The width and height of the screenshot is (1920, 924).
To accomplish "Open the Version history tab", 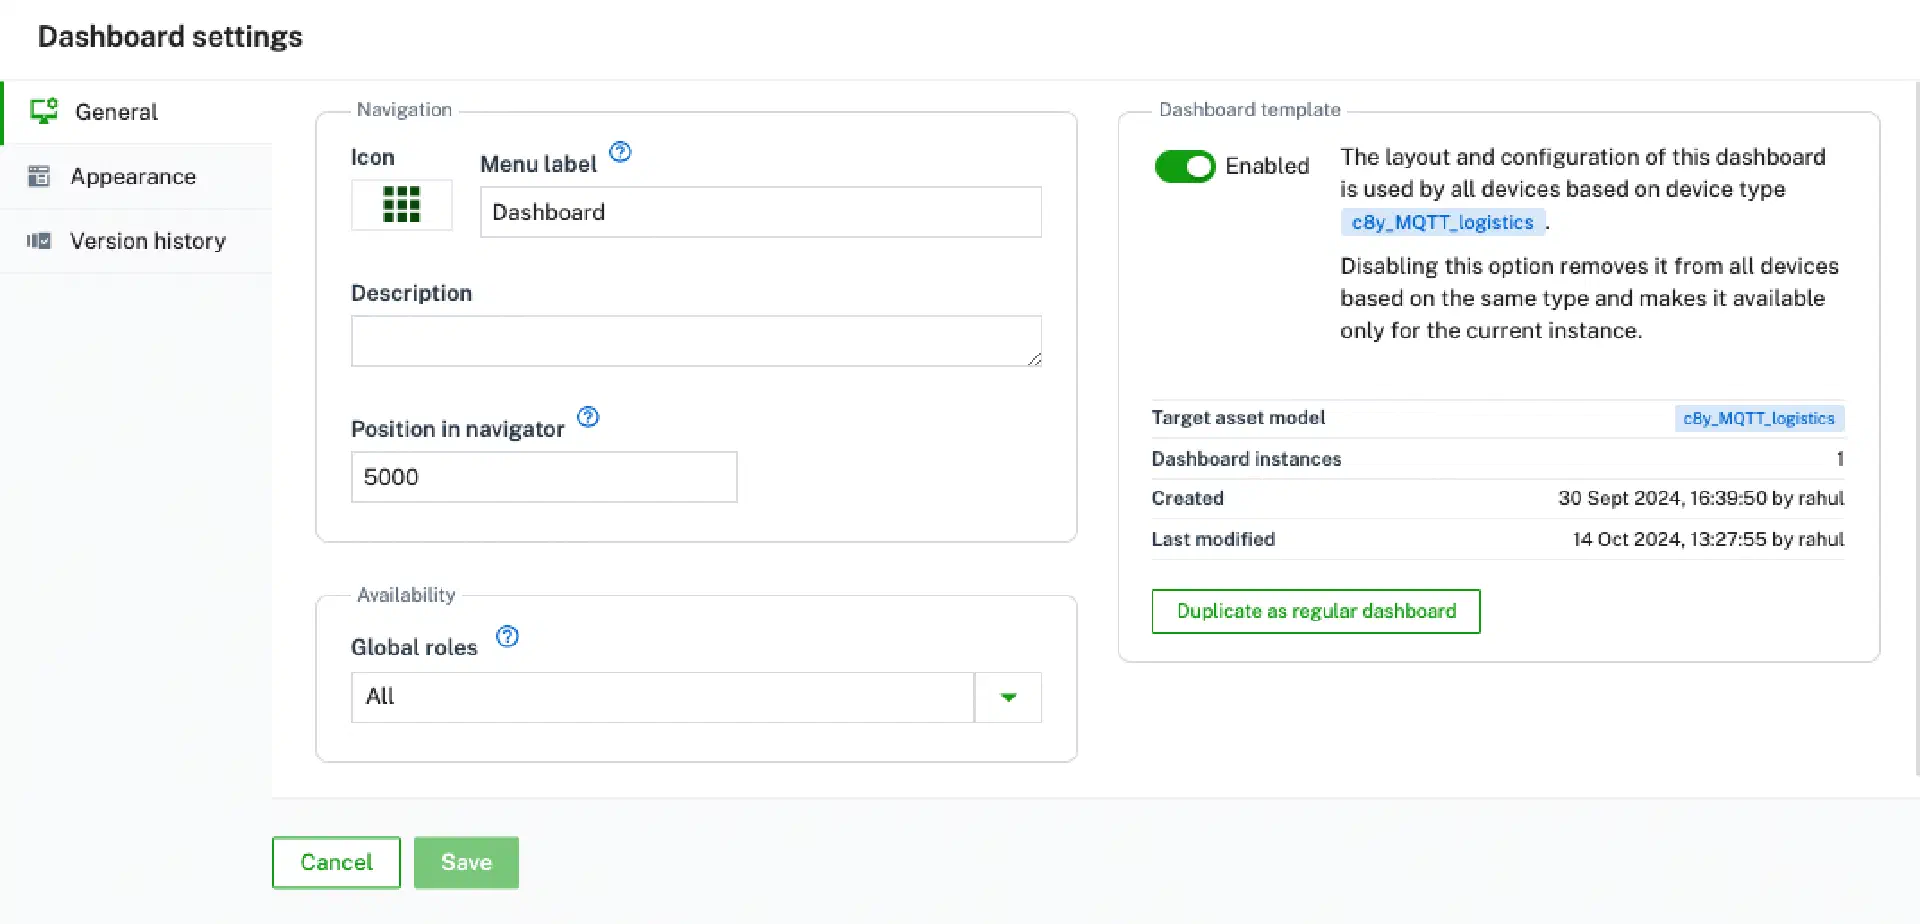I will (147, 241).
